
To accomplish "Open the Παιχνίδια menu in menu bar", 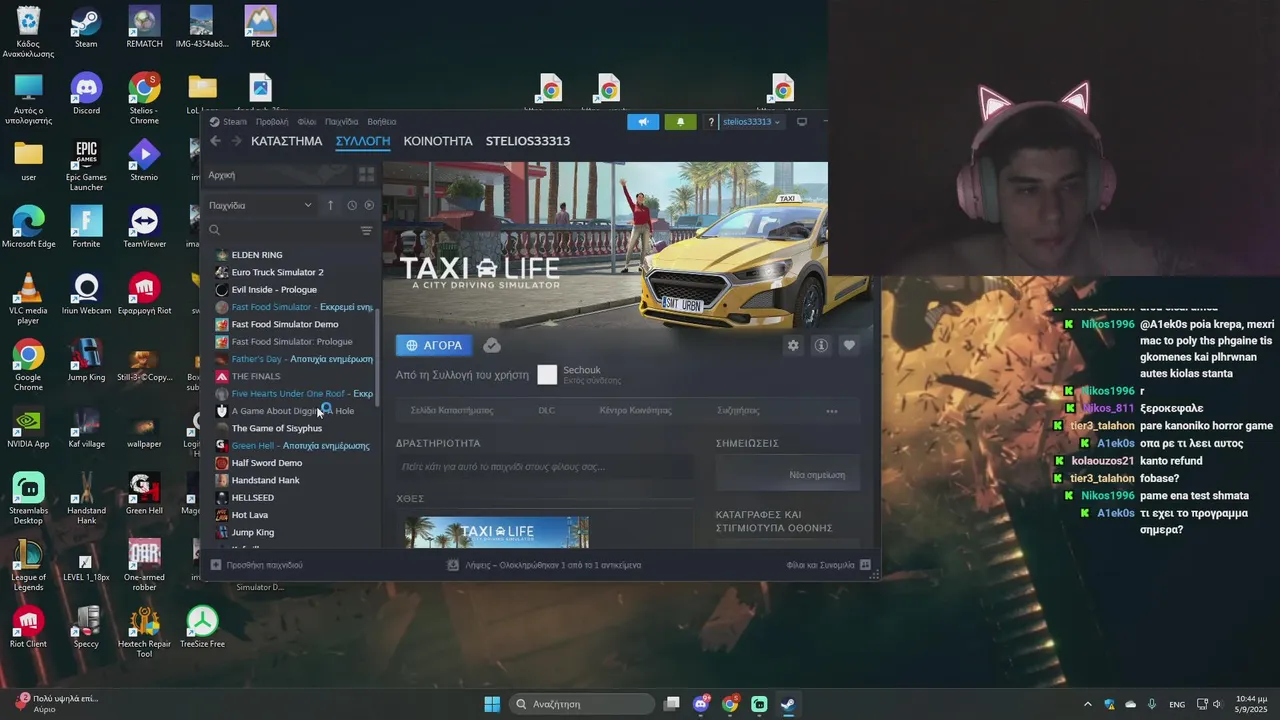I will 341,122.
